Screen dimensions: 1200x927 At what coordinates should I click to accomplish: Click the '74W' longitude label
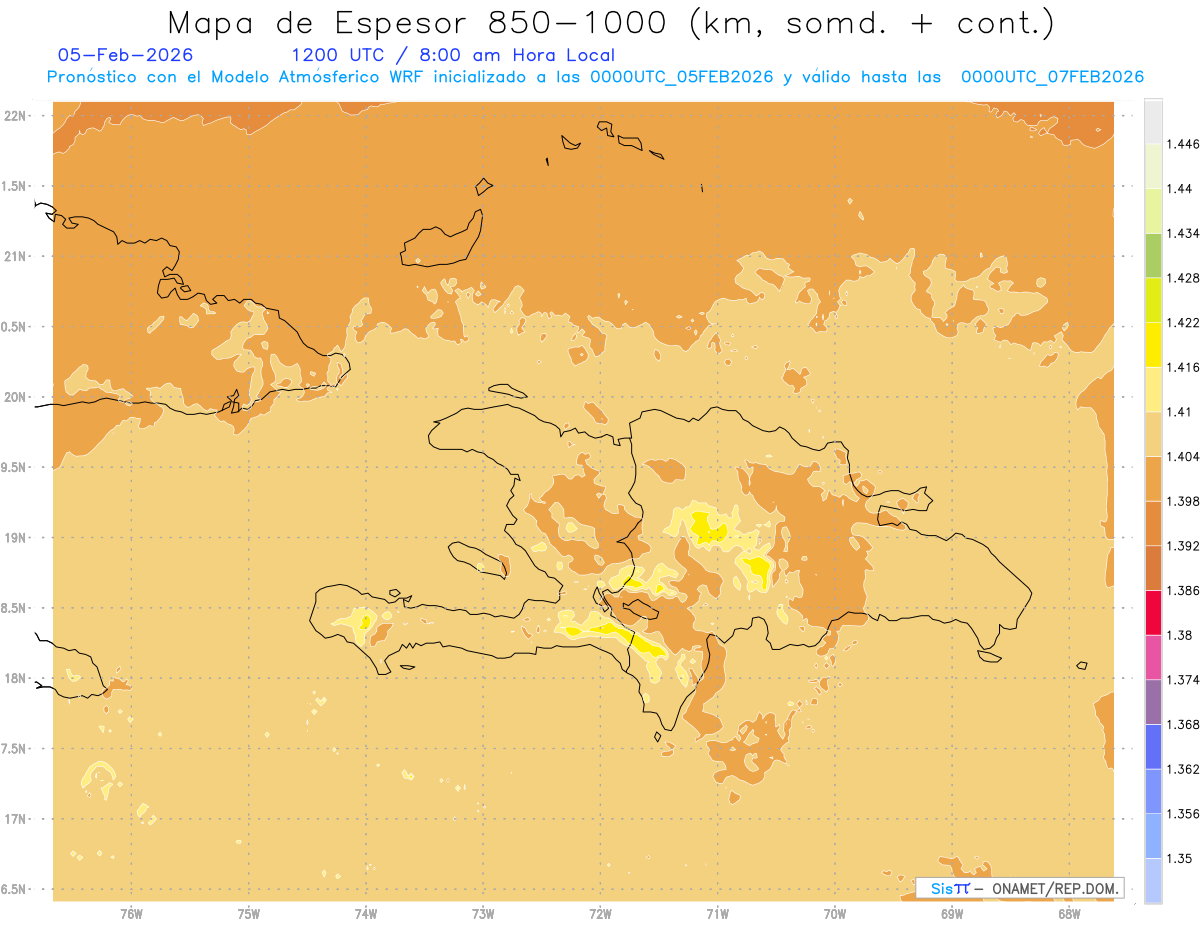[366, 914]
